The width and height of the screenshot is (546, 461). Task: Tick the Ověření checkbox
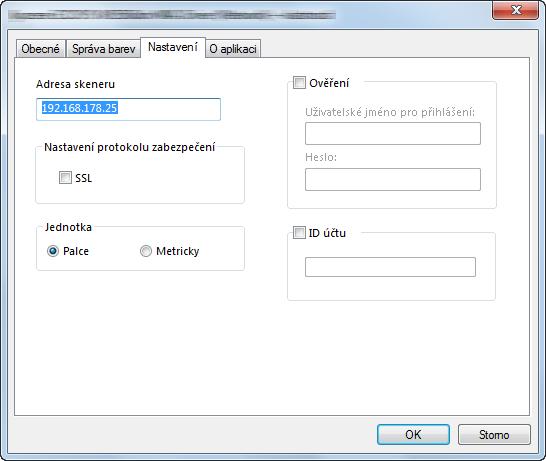pyautogui.click(x=299, y=83)
